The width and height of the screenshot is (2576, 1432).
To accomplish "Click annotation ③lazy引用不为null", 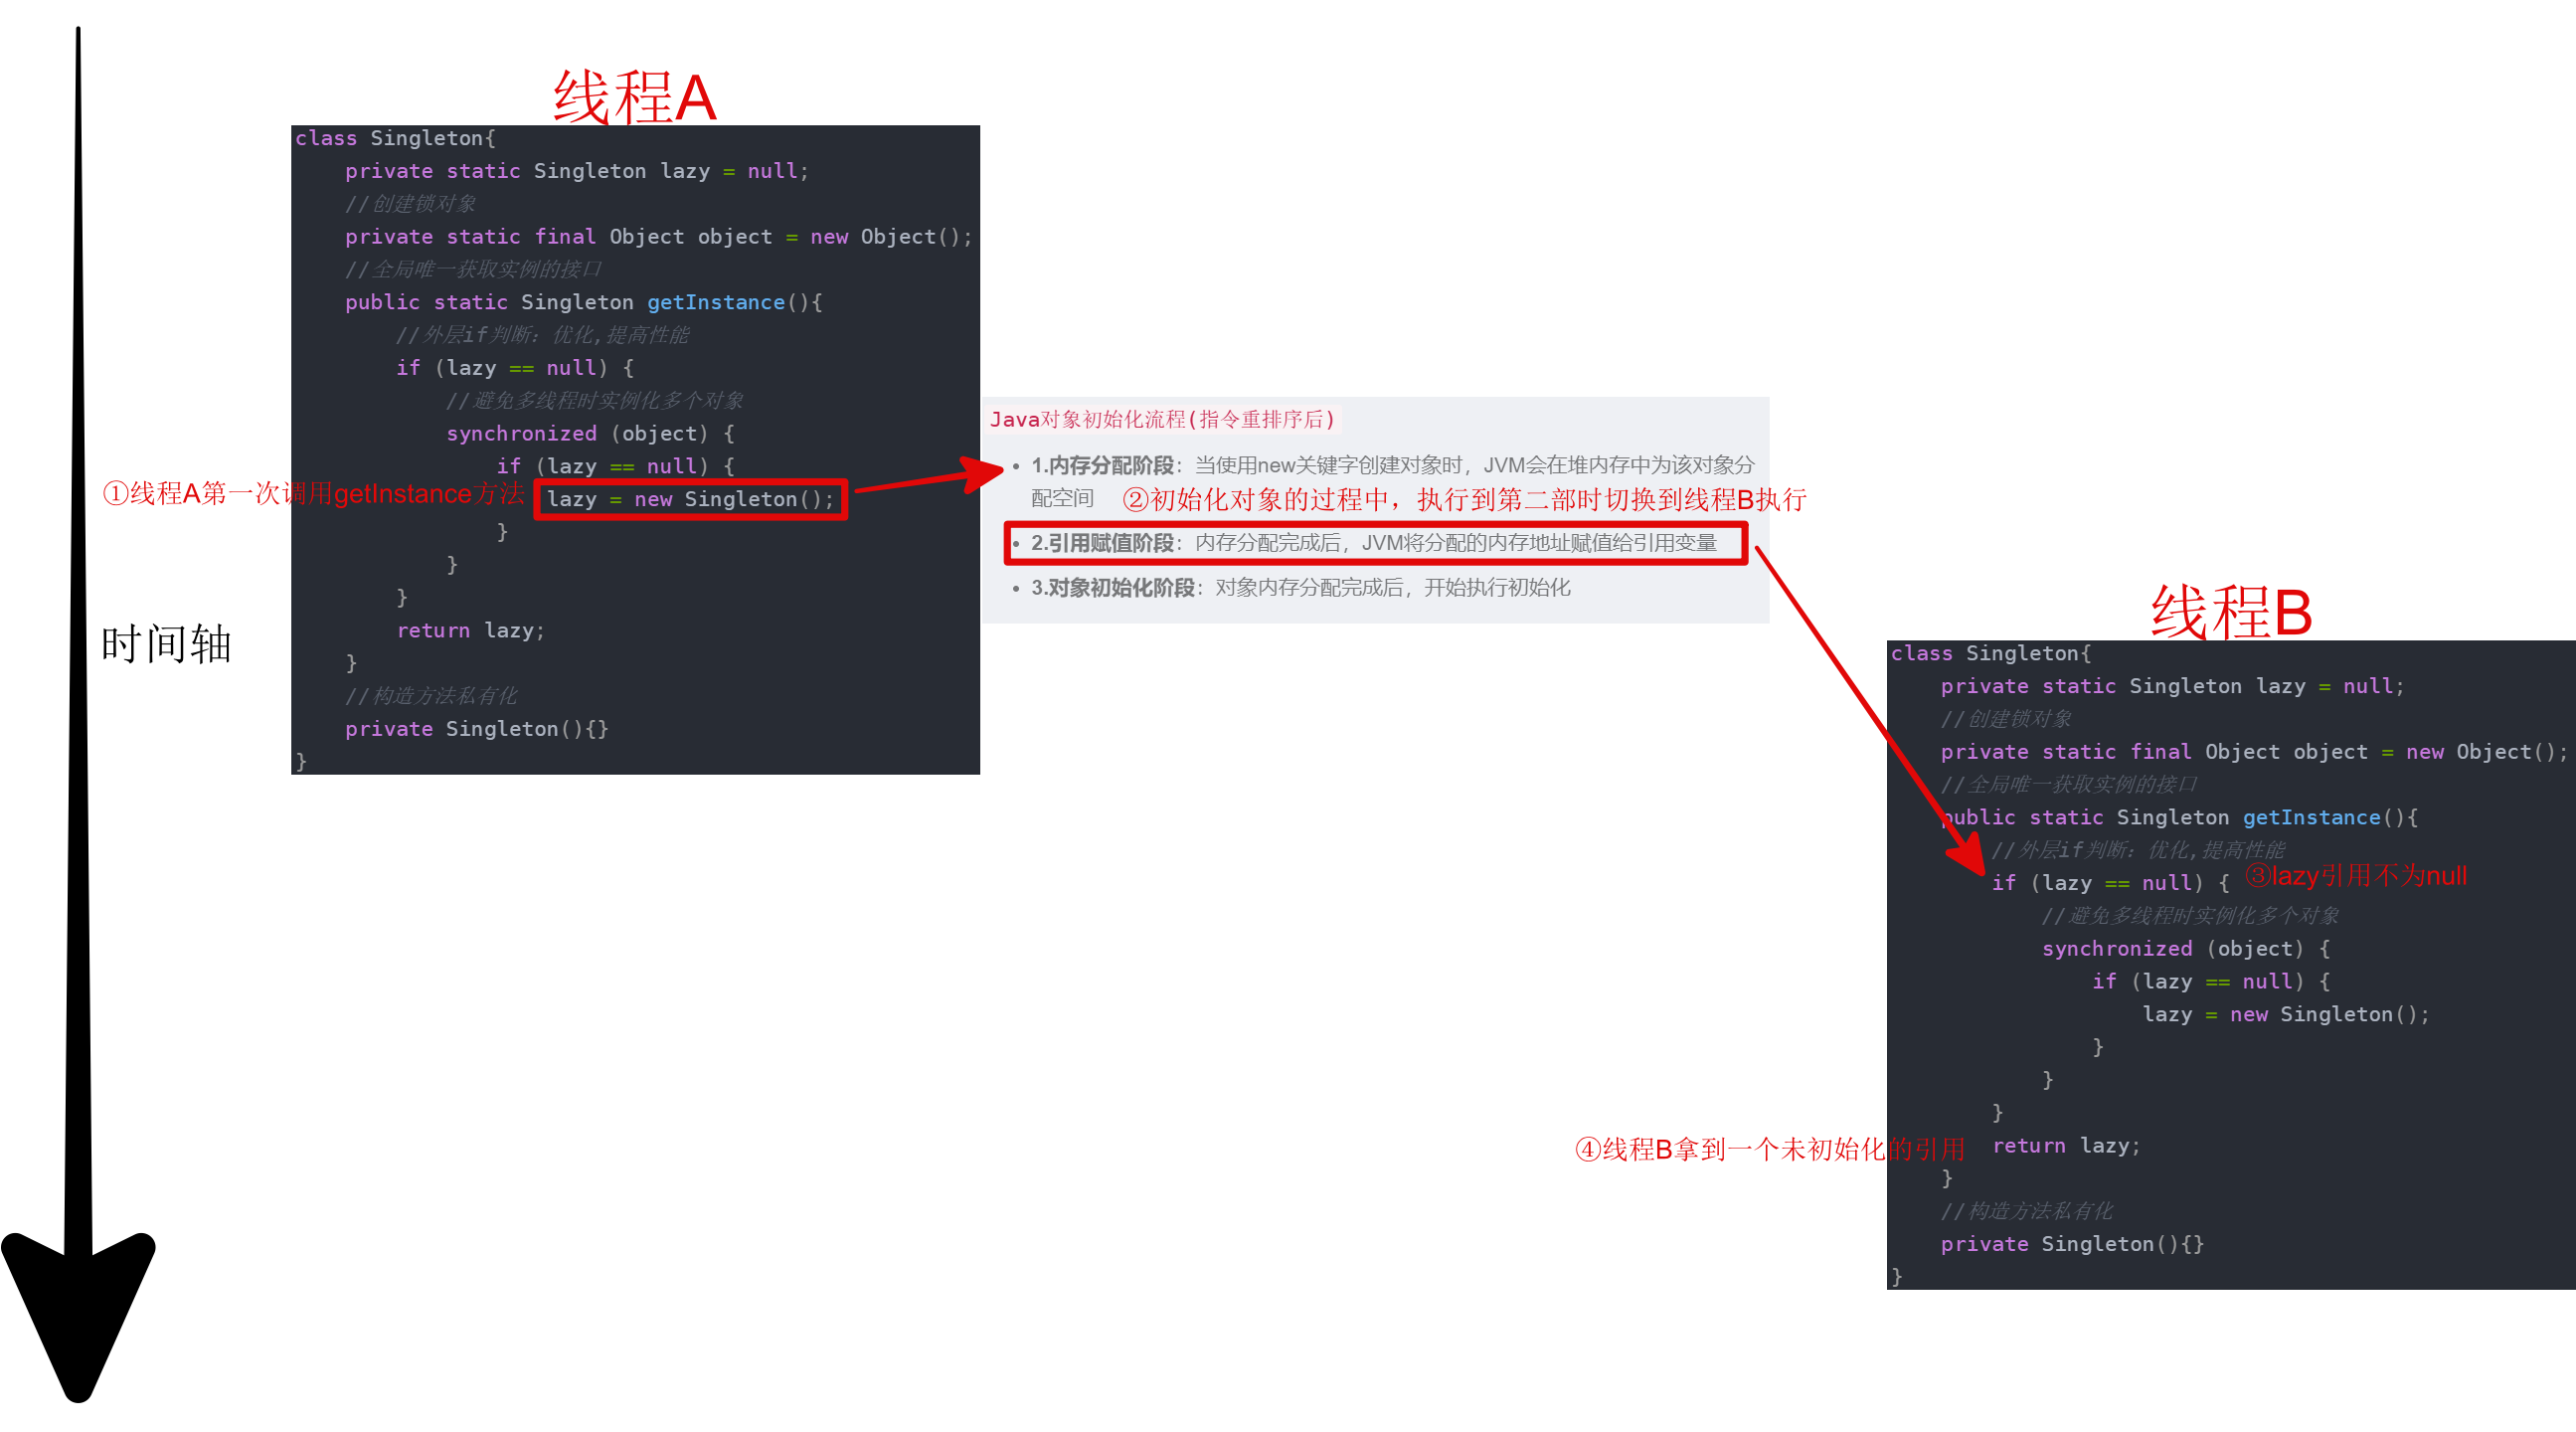I will 2355,876.
